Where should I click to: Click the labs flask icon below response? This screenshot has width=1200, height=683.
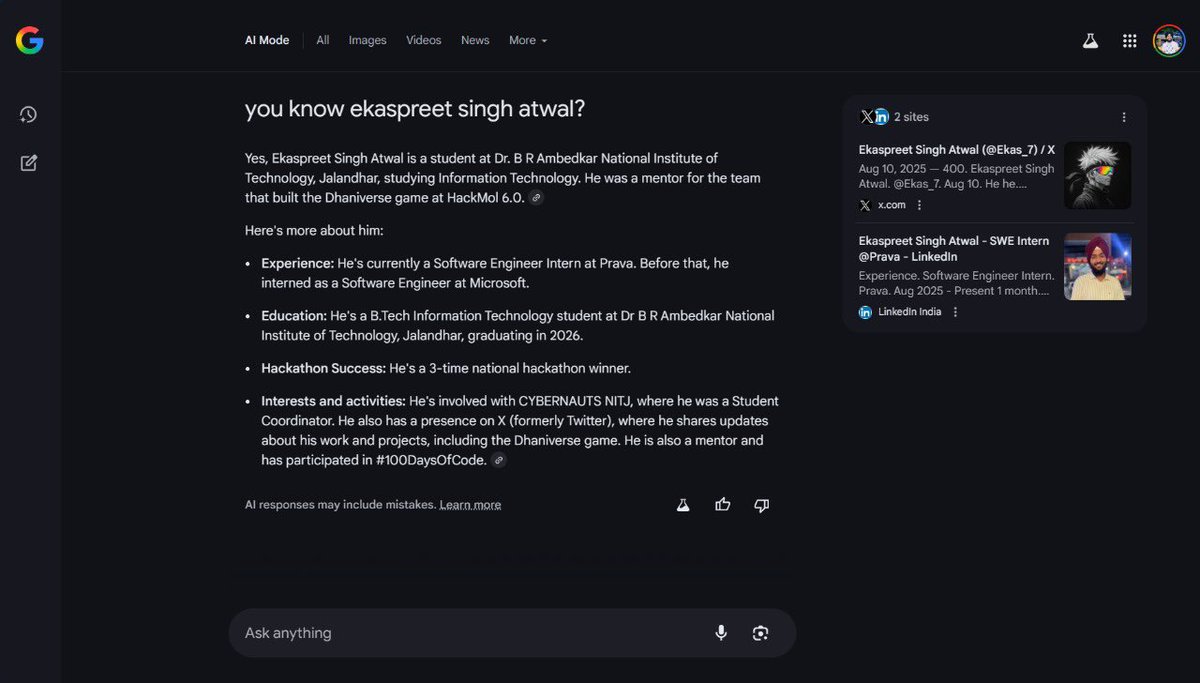[683, 505]
